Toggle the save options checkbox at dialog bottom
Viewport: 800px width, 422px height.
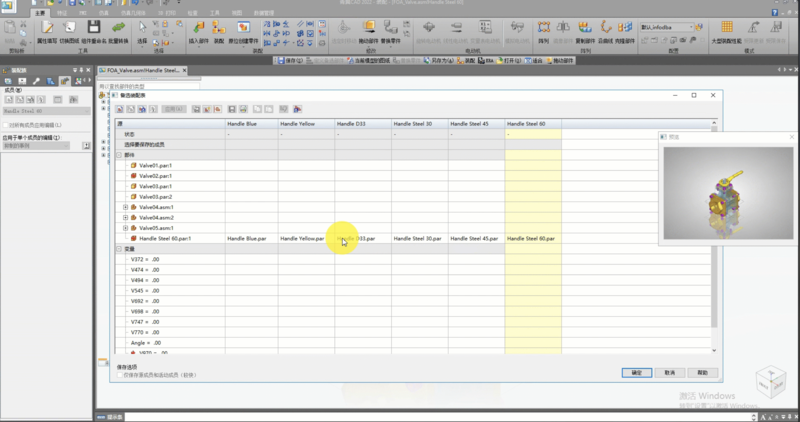[x=119, y=375]
